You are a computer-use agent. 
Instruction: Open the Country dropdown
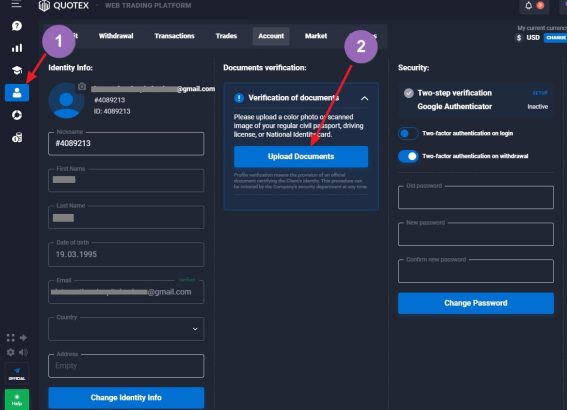(126, 329)
